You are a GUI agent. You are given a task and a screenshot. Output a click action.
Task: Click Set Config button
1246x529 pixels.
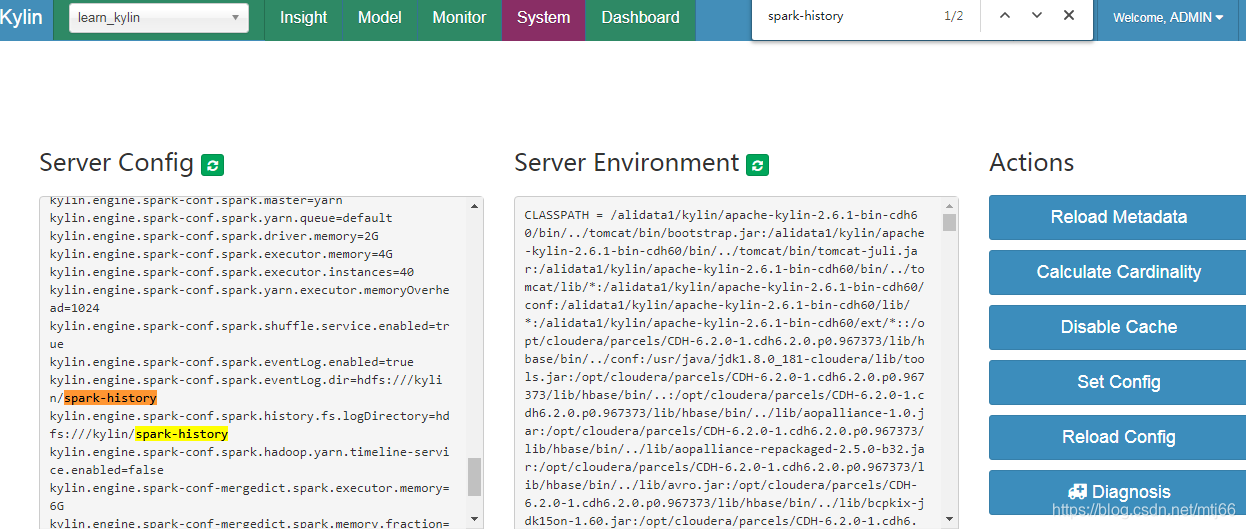click(1119, 382)
